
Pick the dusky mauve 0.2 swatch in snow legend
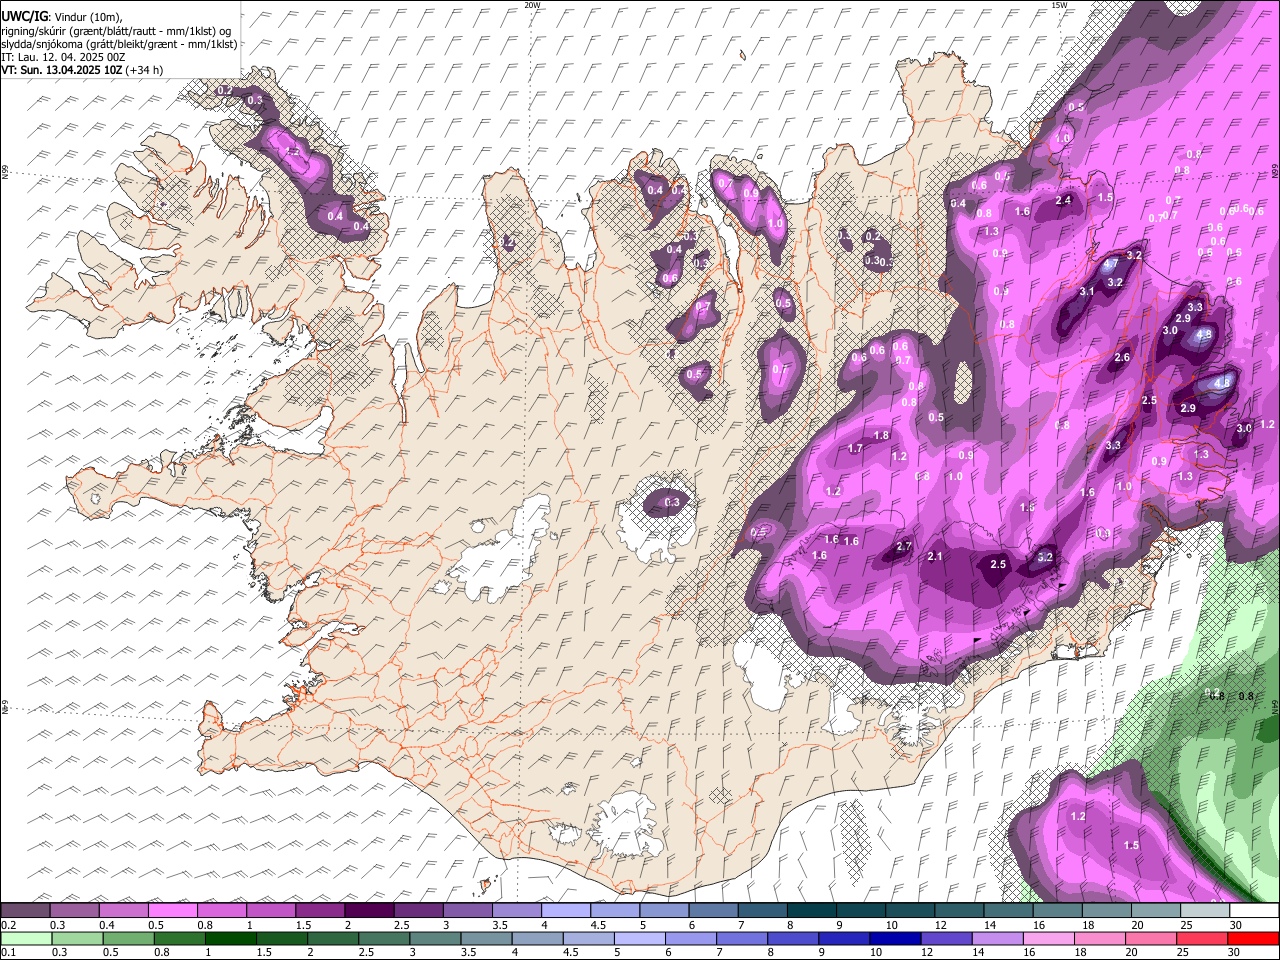click(26, 911)
